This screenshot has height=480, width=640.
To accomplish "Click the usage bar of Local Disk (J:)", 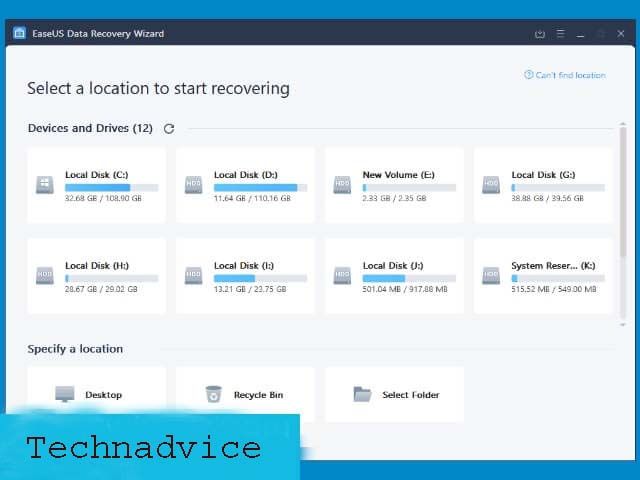I will [x=409, y=278].
